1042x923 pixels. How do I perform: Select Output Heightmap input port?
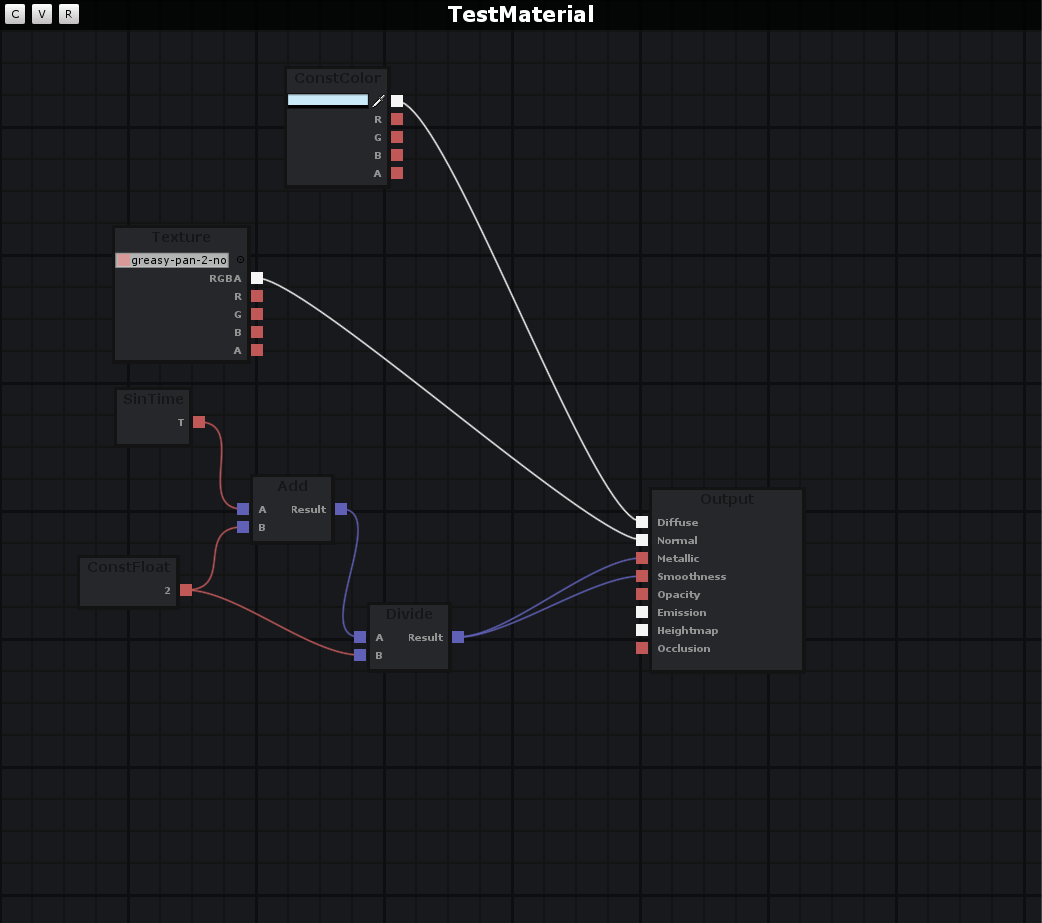coord(642,630)
